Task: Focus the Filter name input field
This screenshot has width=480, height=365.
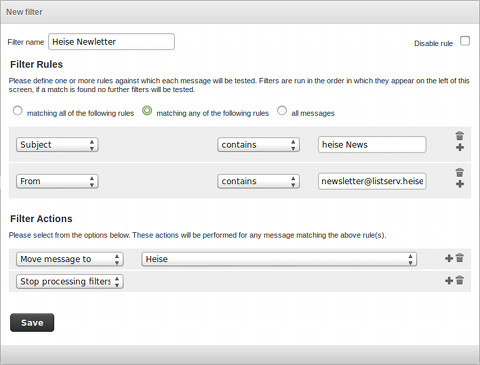Action: pos(111,42)
